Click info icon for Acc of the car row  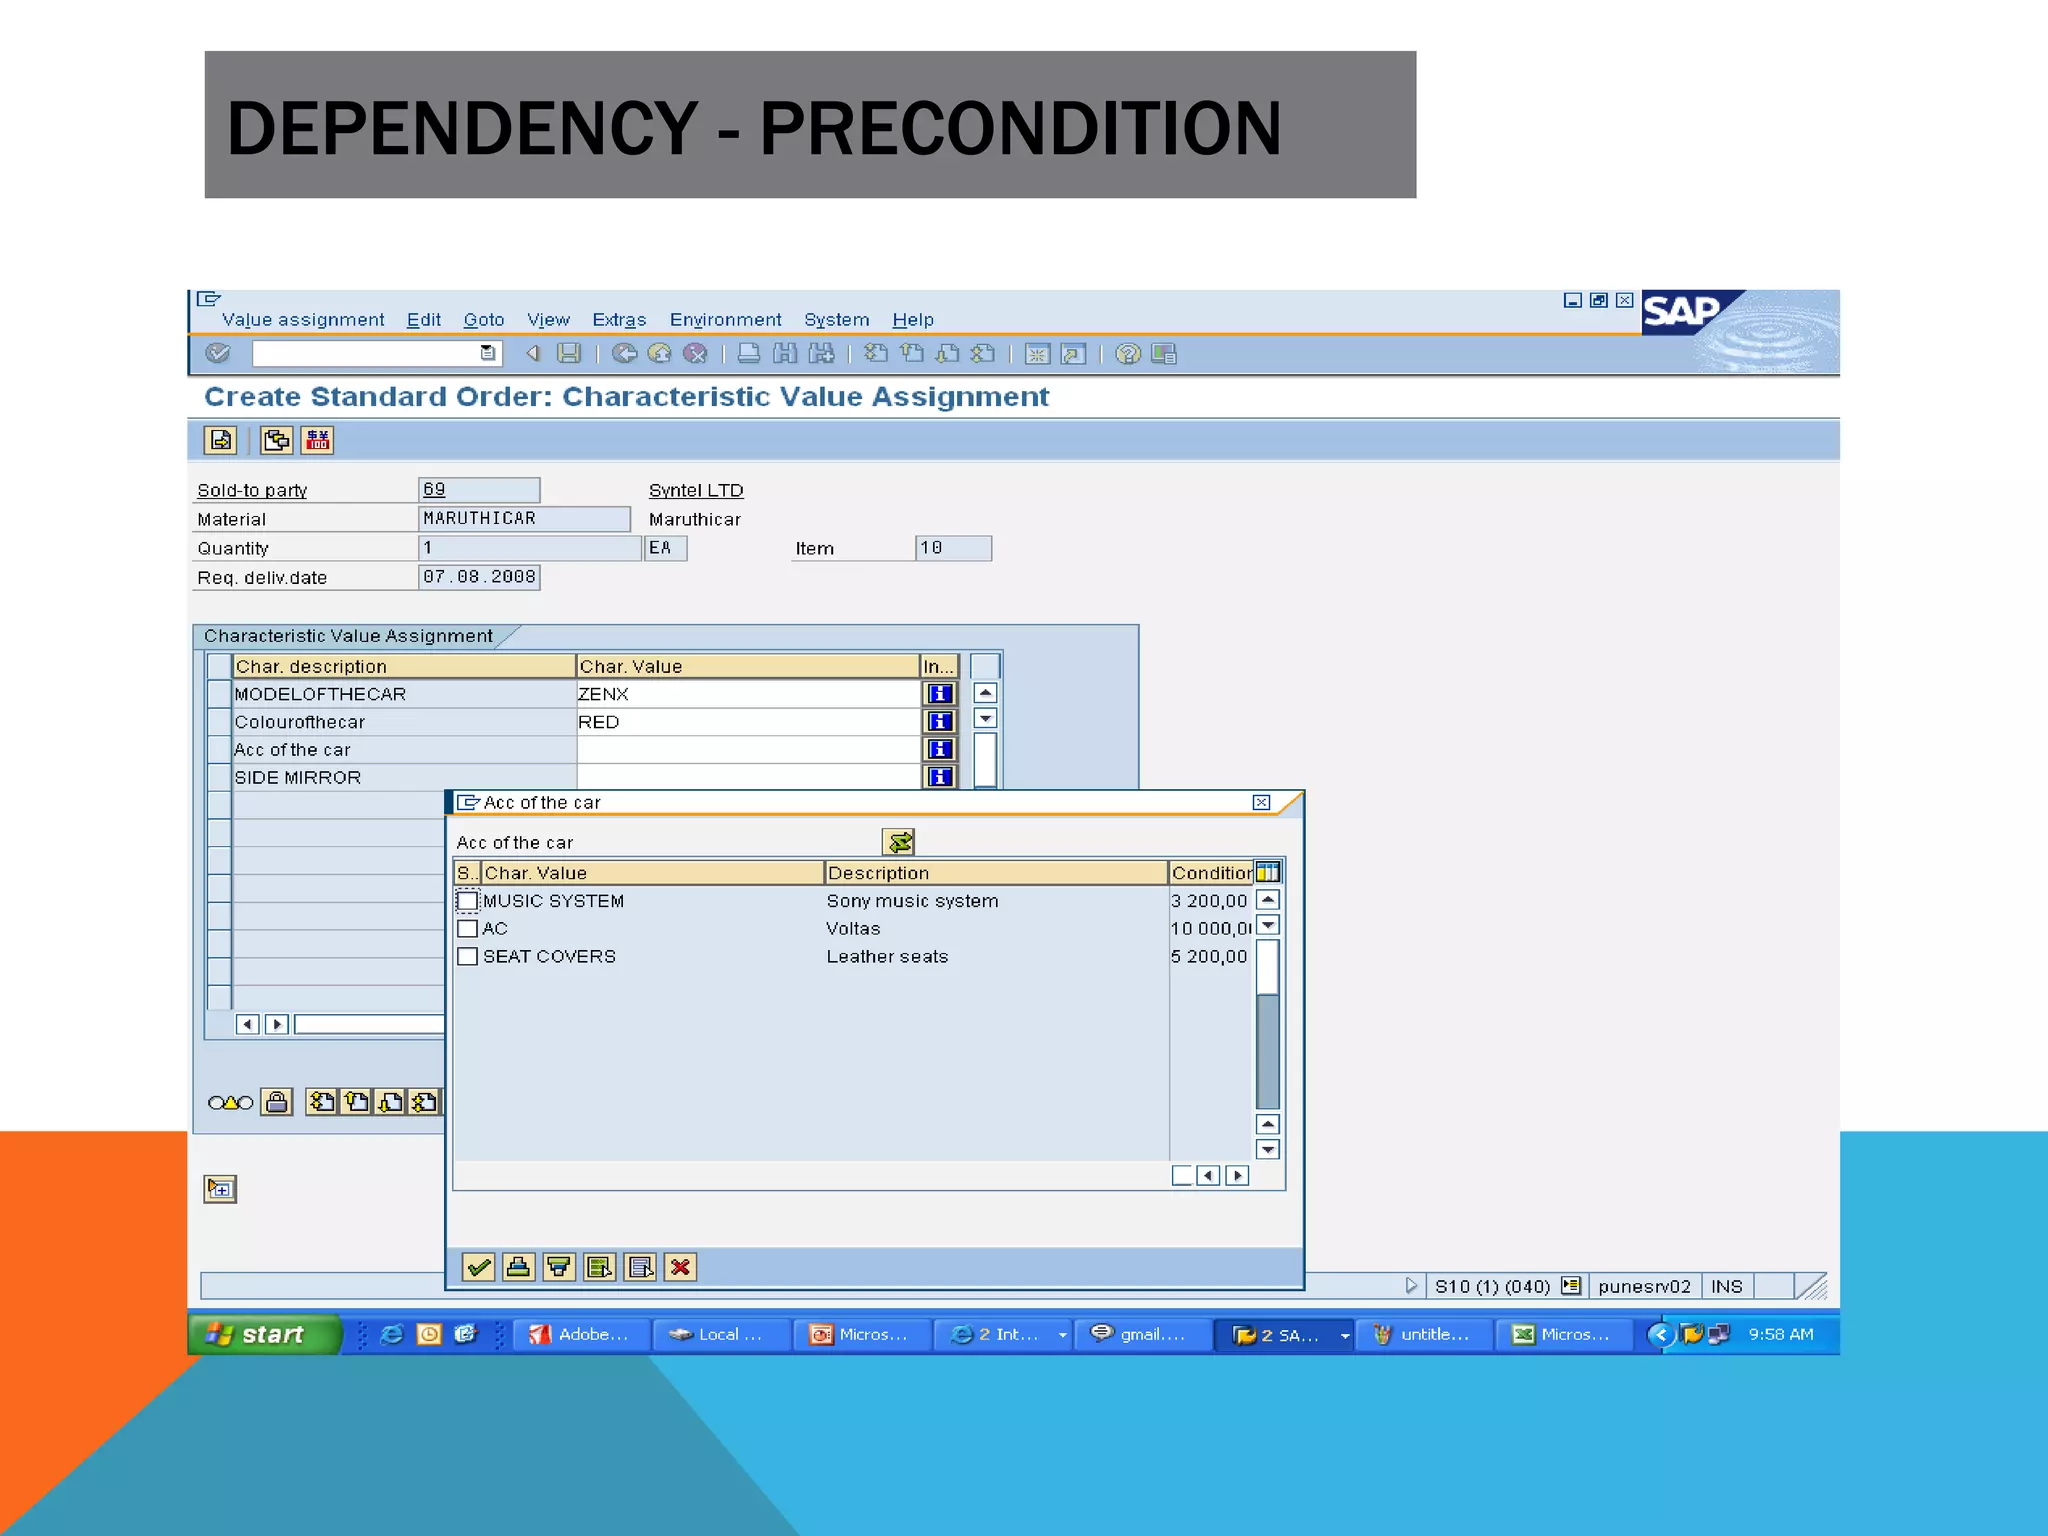tap(940, 749)
